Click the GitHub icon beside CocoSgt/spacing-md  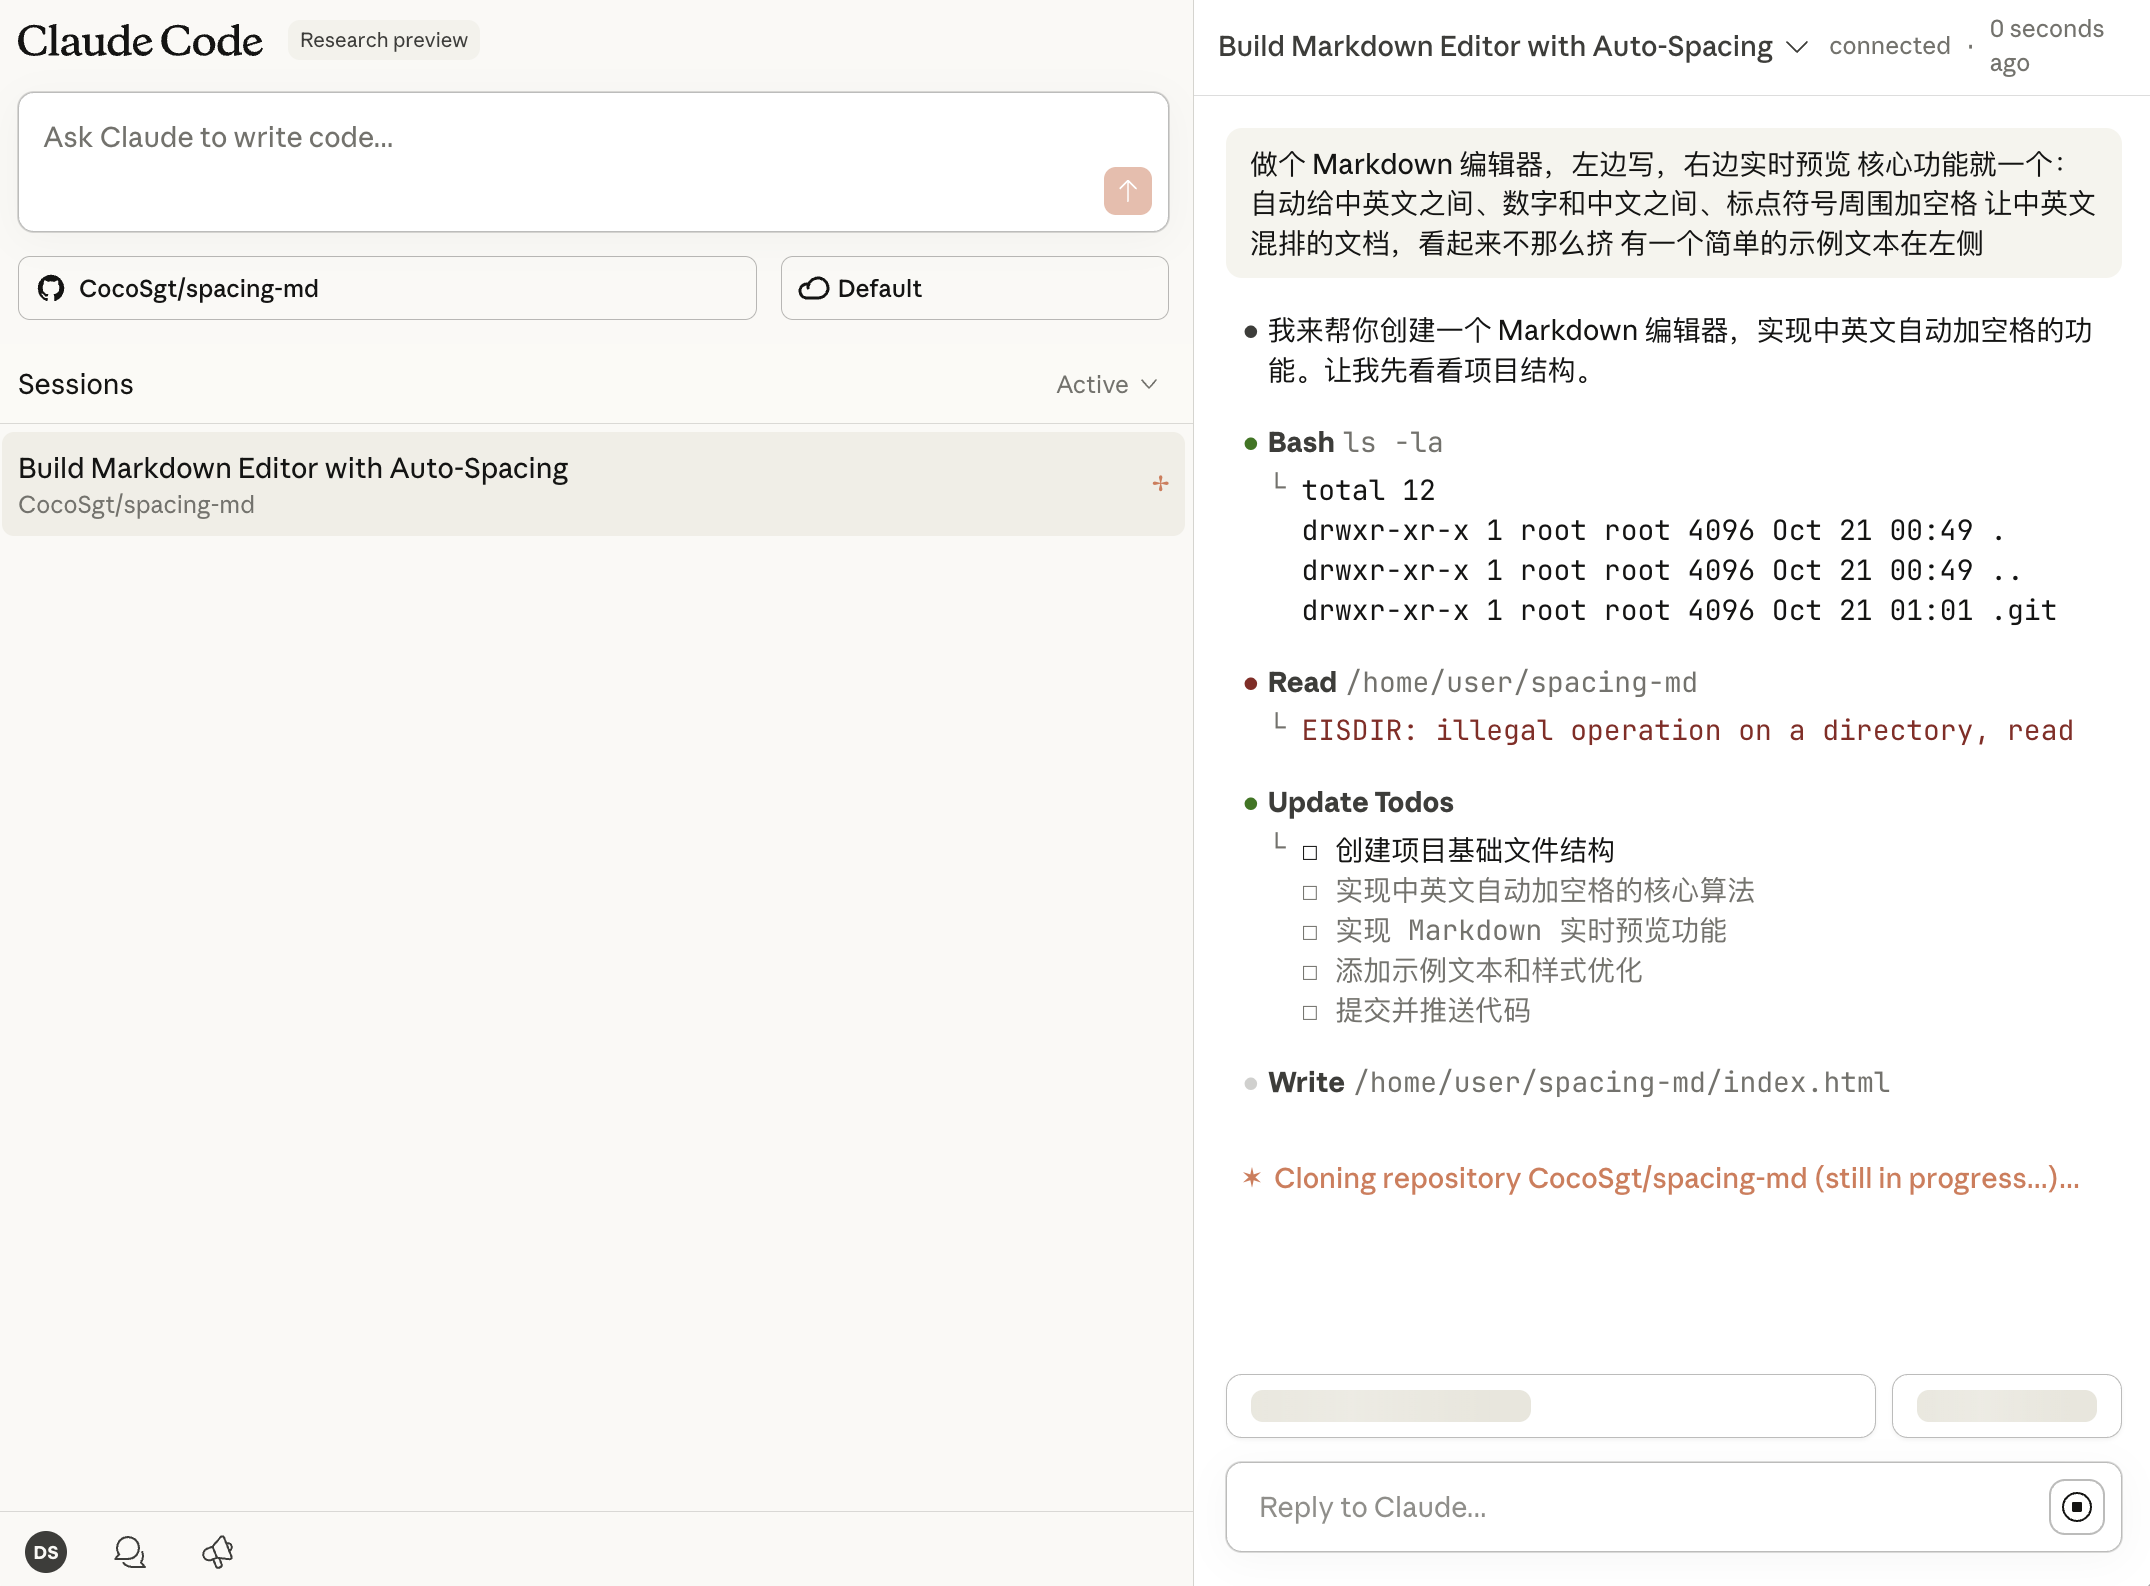[x=51, y=288]
